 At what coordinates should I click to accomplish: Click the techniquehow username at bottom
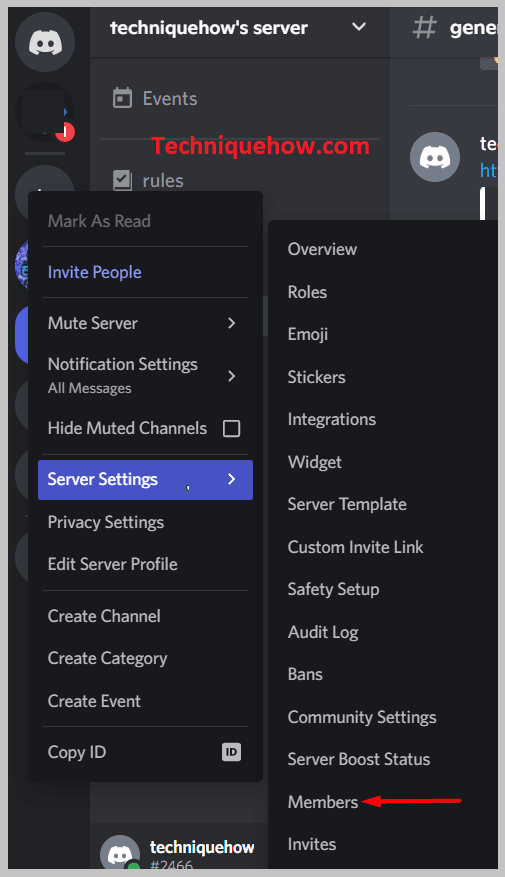point(202,848)
